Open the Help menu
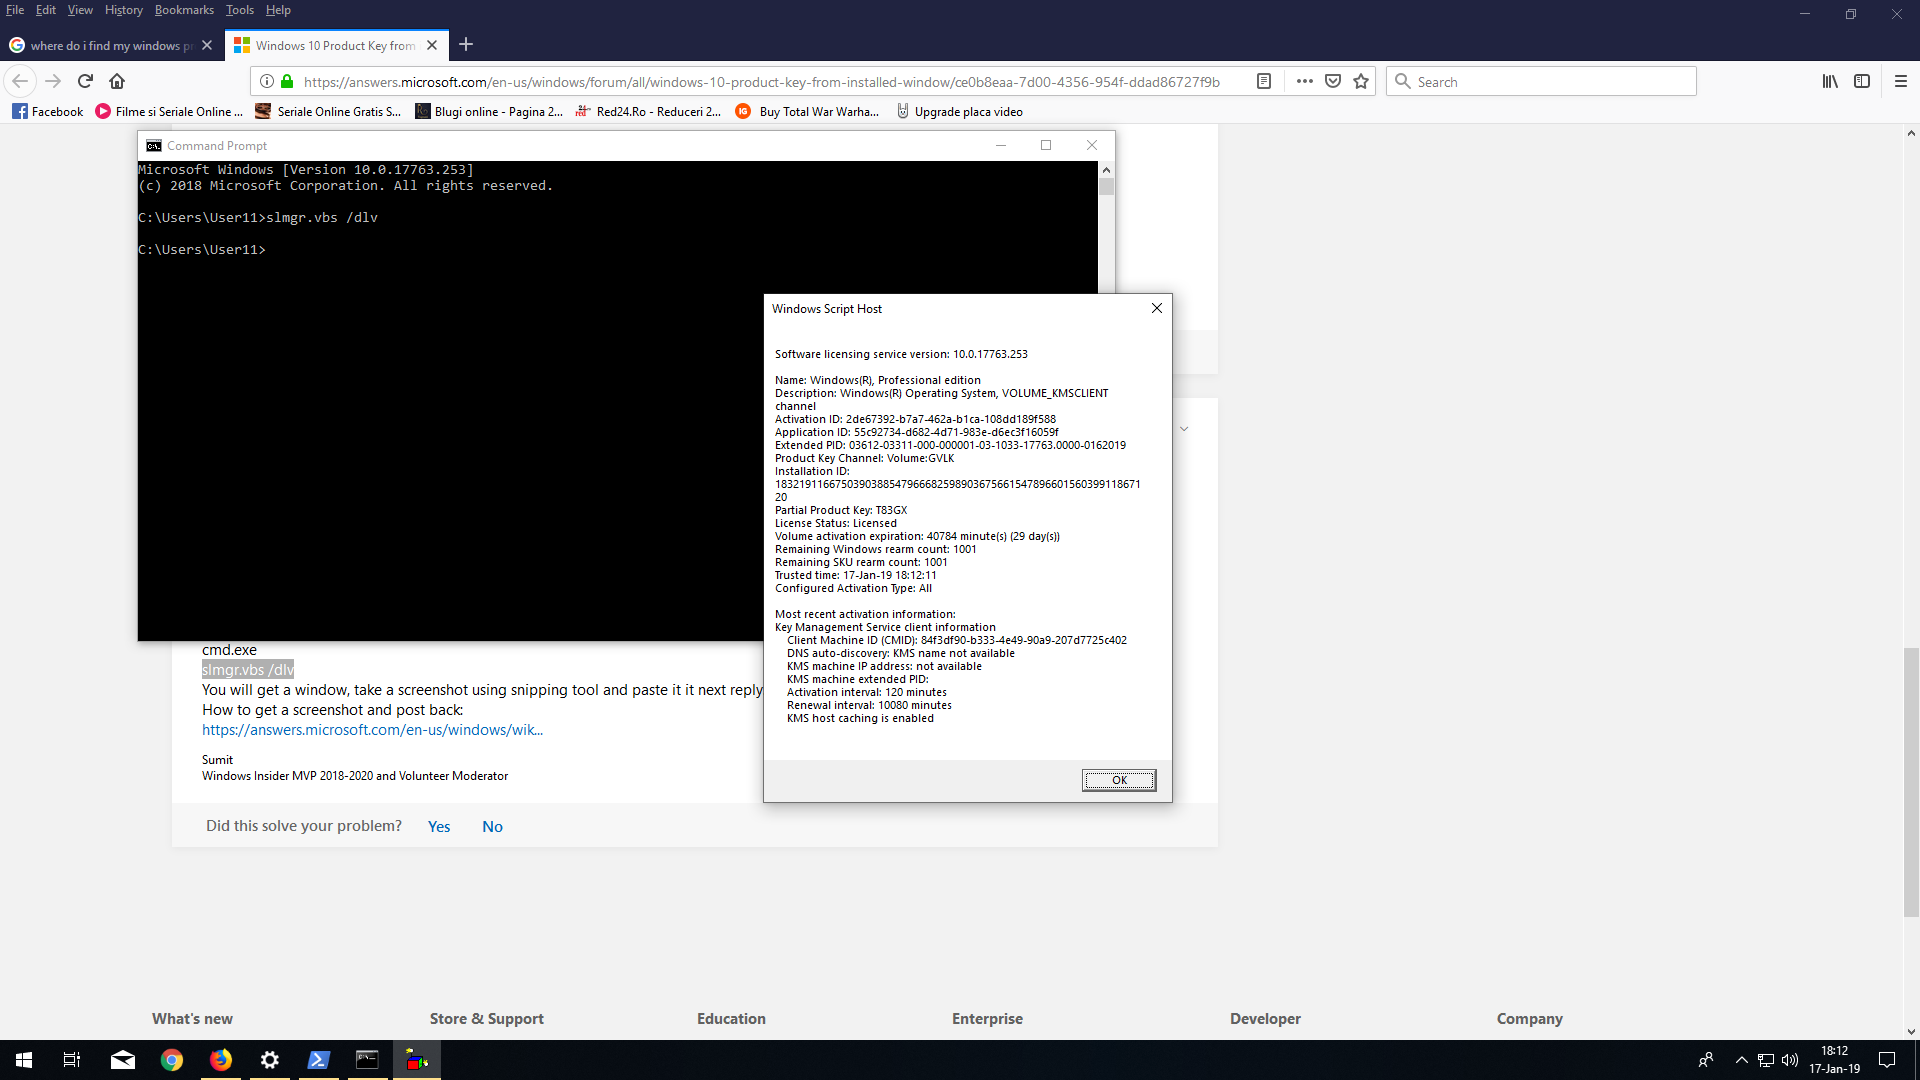The width and height of the screenshot is (1920, 1080). (x=278, y=10)
